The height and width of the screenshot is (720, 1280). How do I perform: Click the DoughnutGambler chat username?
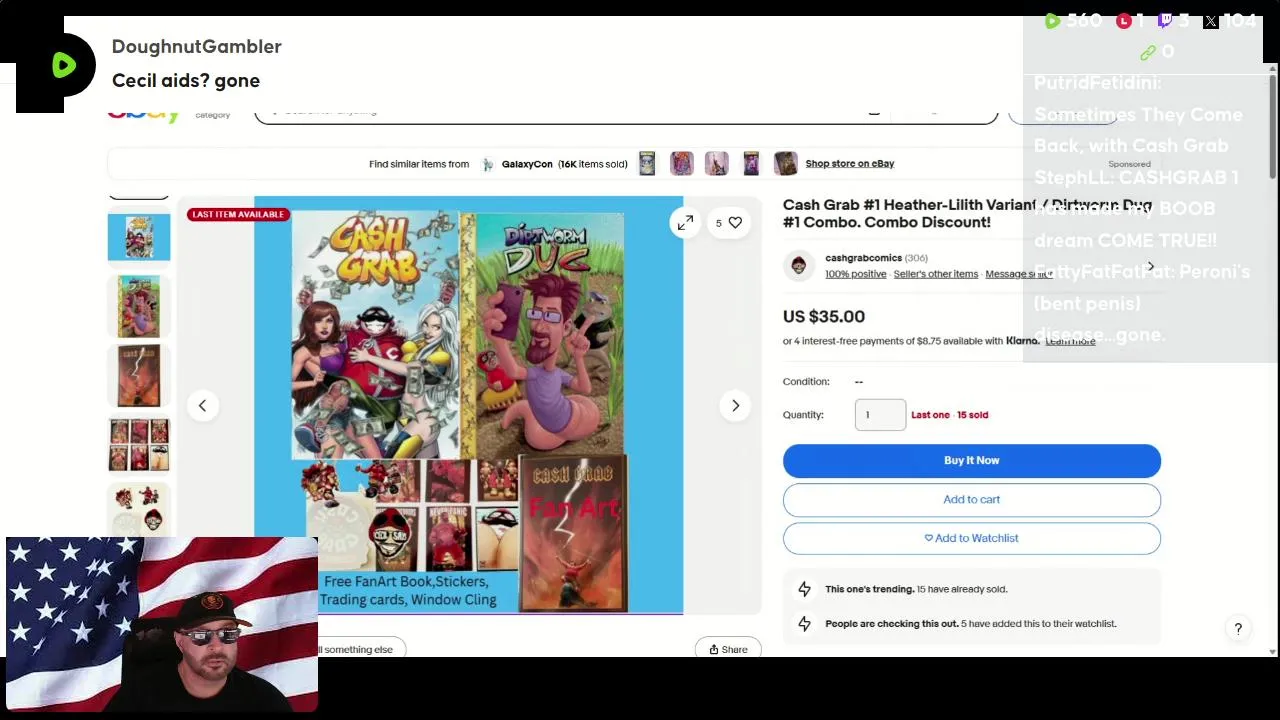pyautogui.click(x=197, y=47)
